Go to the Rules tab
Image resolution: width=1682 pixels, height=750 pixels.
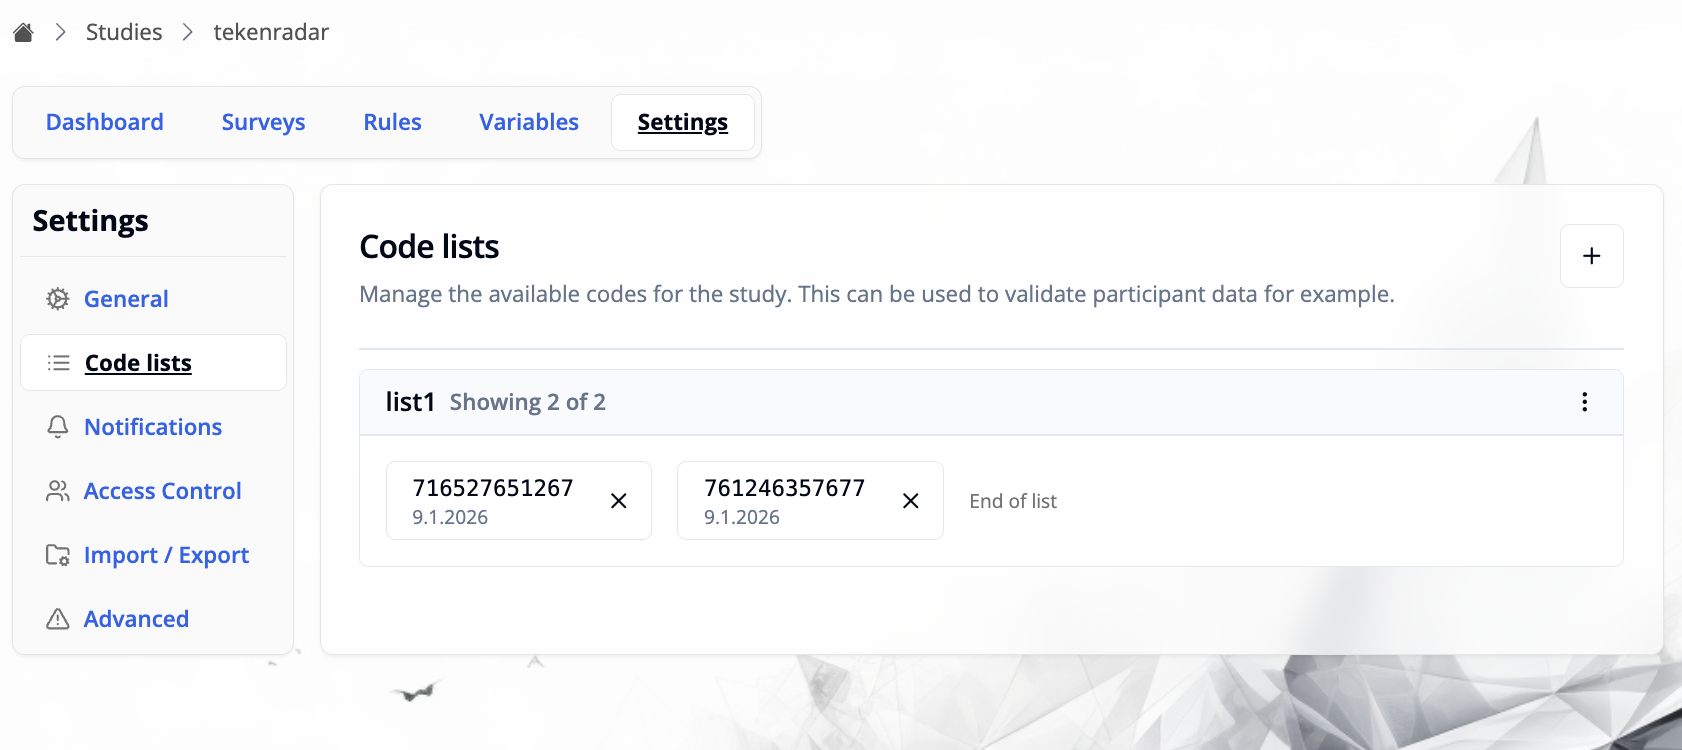point(392,122)
